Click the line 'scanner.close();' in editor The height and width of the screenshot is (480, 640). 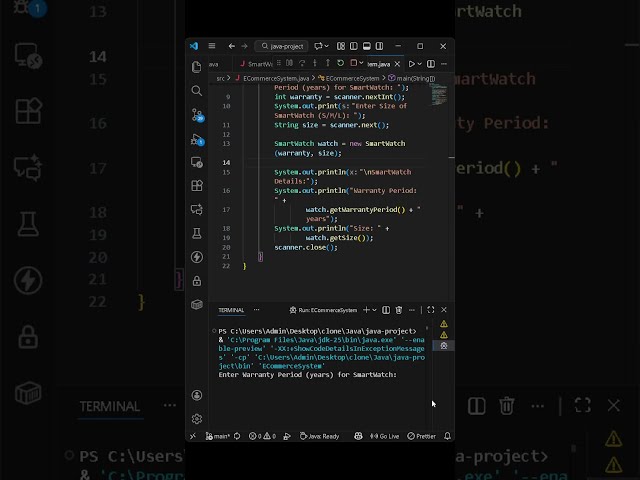coord(306,247)
